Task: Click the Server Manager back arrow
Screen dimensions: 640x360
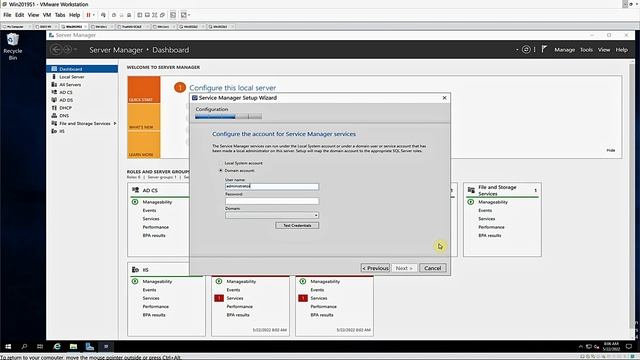Action: [x=56, y=50]
